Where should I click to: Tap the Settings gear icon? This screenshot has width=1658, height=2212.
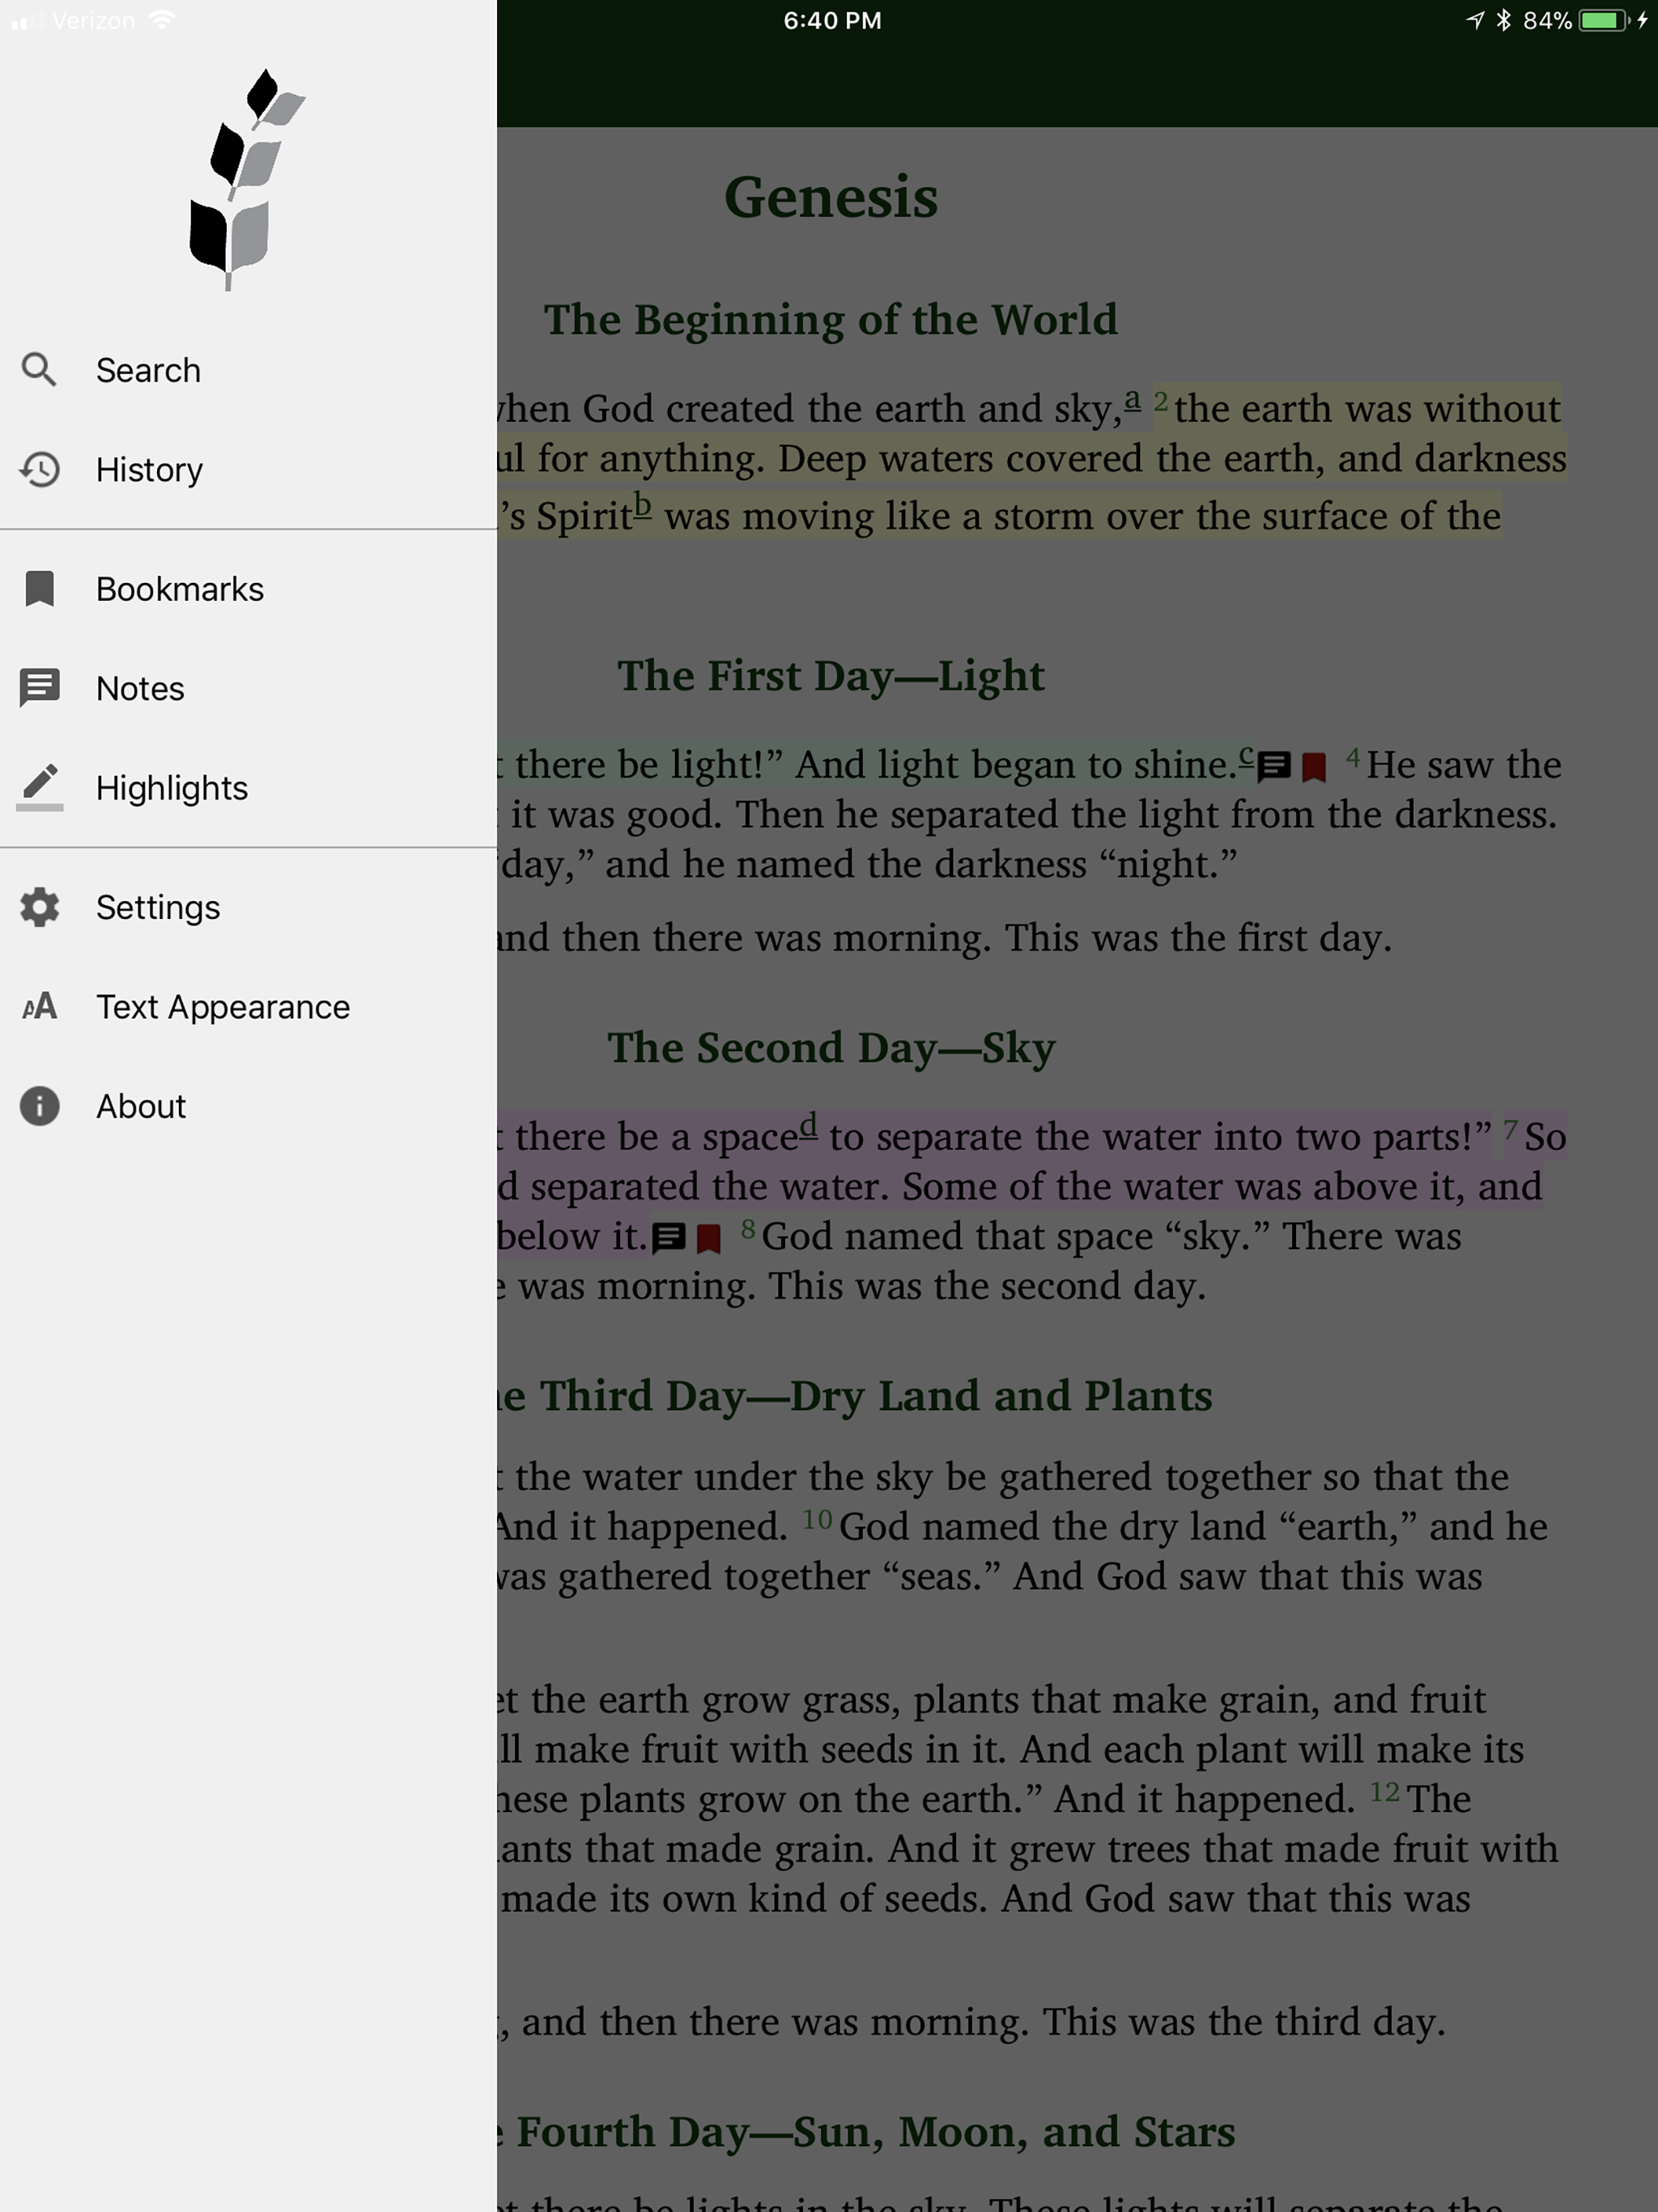(40, 907)
